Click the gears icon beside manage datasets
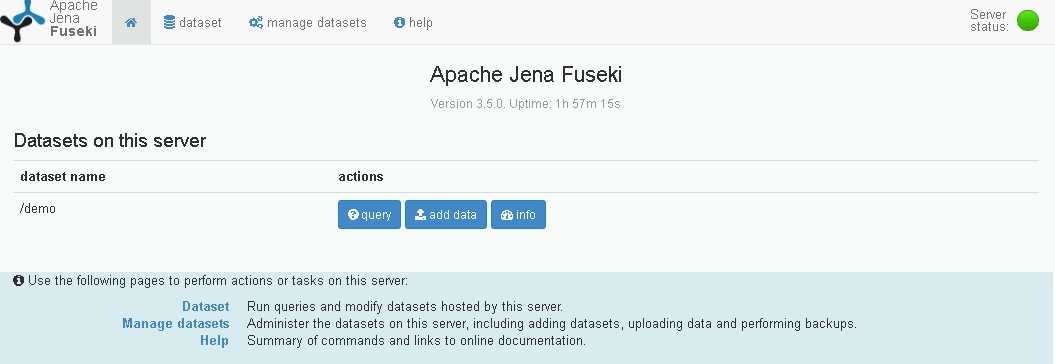The image size is (1055, 364). (256, 22)
